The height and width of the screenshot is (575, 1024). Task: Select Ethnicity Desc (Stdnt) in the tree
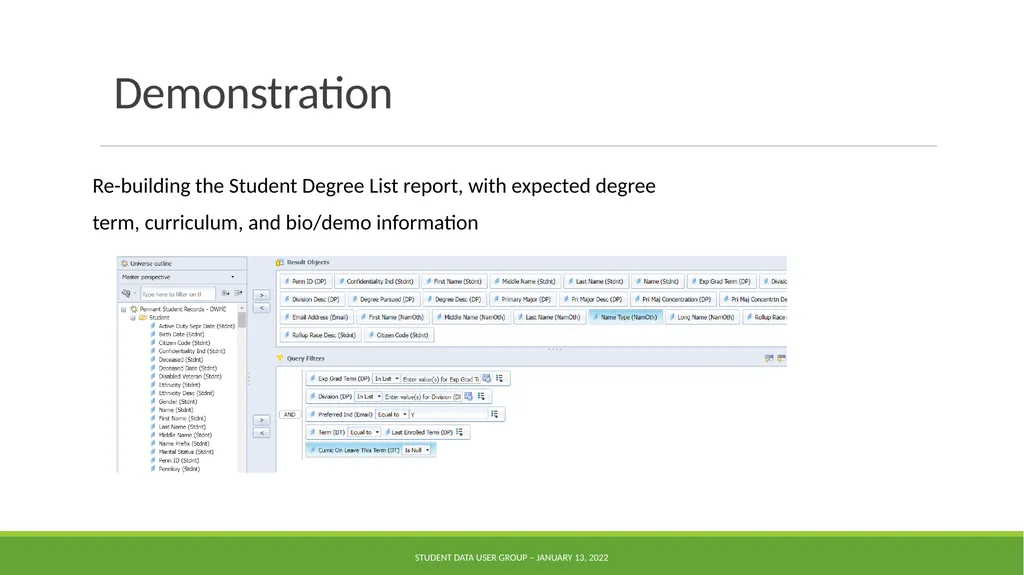coord(185,393)
